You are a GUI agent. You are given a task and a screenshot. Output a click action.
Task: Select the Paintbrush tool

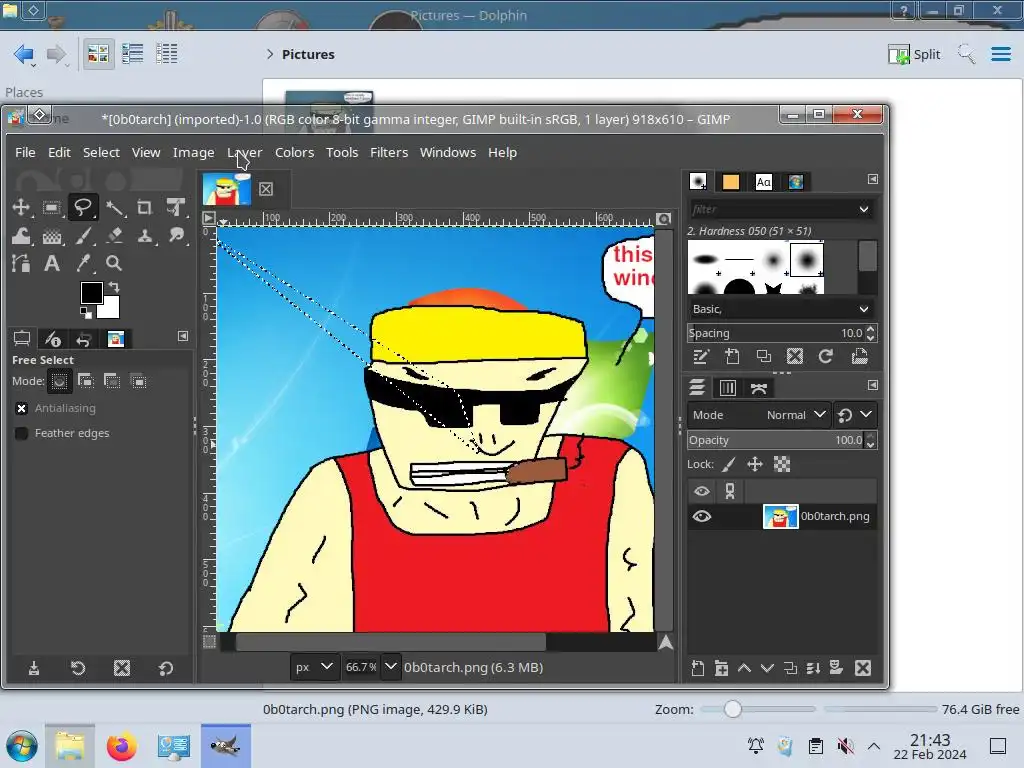point(82,236)
